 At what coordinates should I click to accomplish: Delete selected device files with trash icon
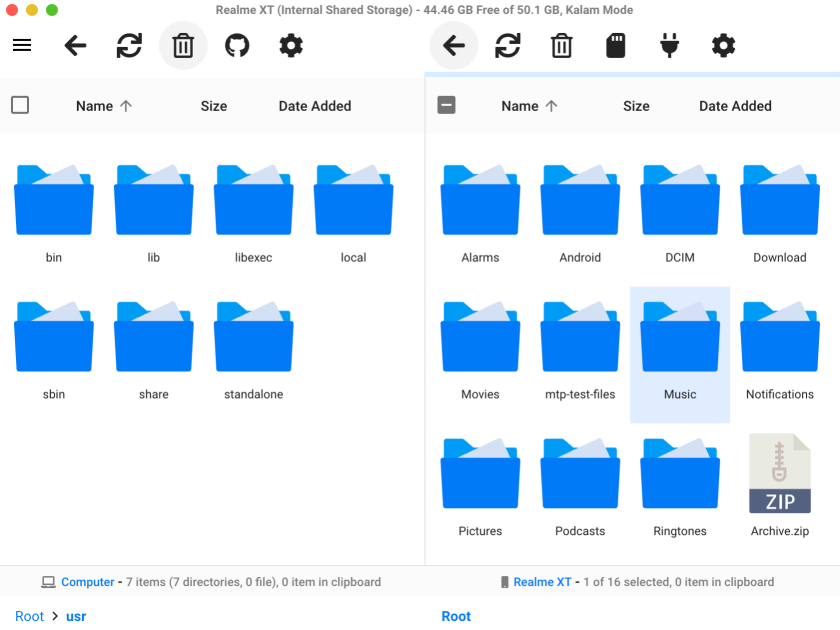pos(561,45)
